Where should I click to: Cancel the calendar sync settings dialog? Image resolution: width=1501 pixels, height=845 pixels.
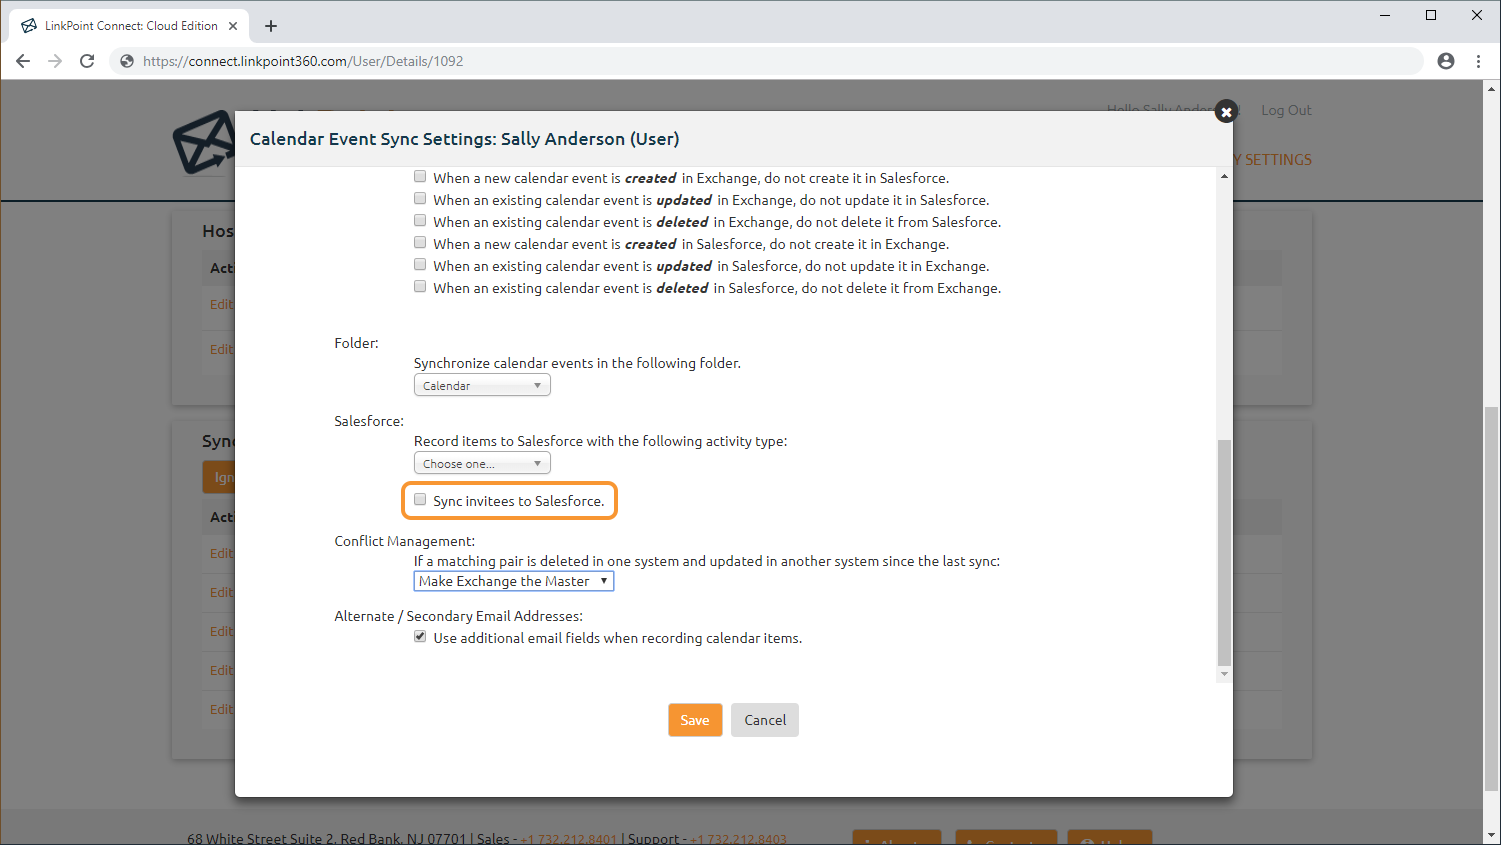[765, 720]
